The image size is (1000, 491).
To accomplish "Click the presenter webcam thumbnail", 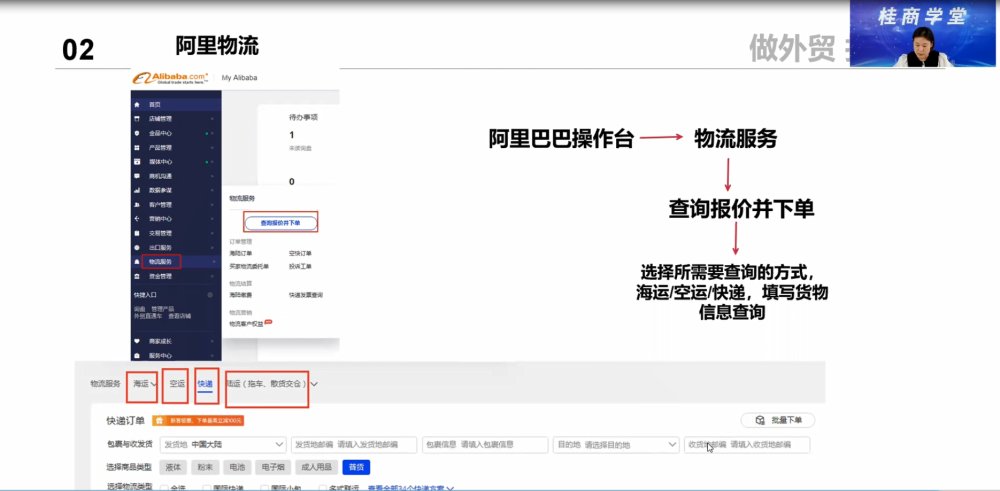I will pyautogui.click(x=923, y=33).
